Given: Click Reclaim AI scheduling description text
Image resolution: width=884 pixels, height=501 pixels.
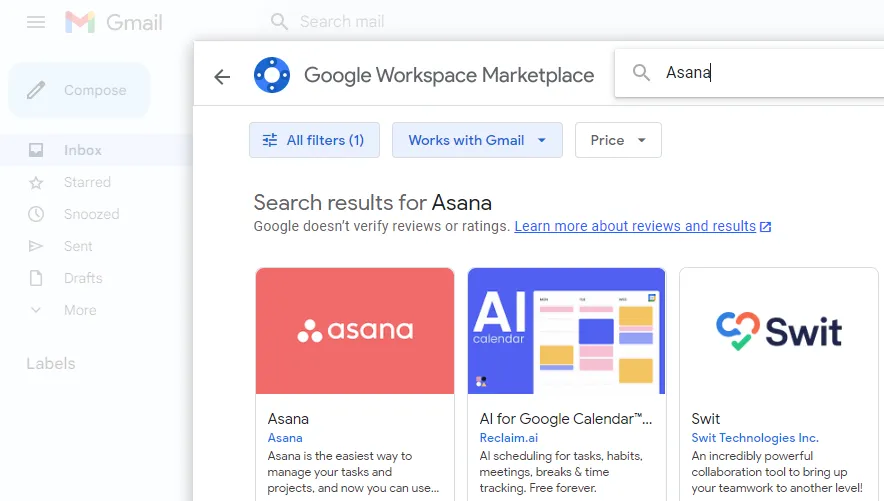Looking at the screenshot, I should (x=562, y=472).
